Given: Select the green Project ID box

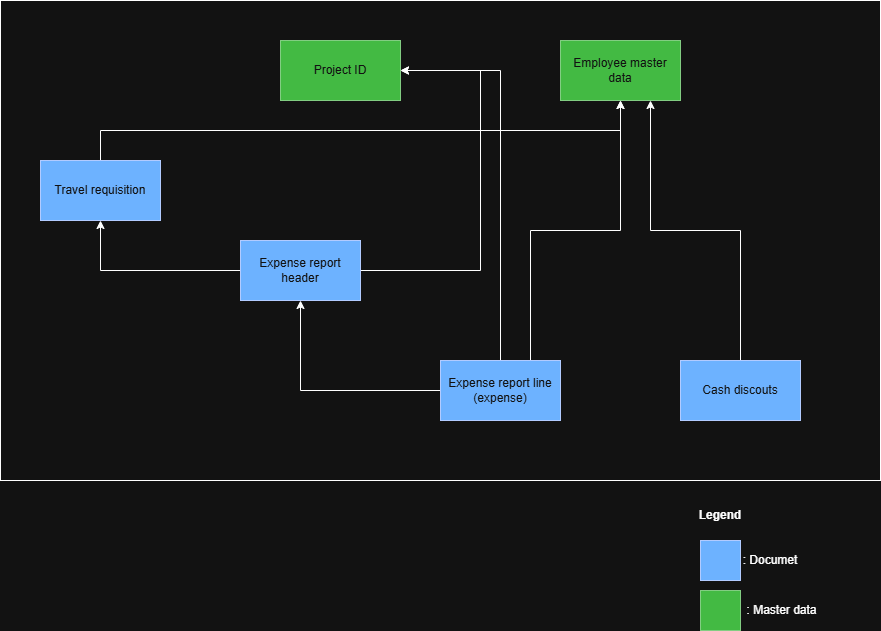Looking at the screenshot, I should [x=340, y=70].
